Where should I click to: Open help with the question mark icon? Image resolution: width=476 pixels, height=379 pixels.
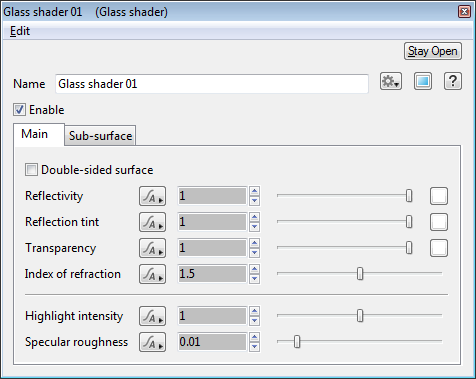click(453, 81)
